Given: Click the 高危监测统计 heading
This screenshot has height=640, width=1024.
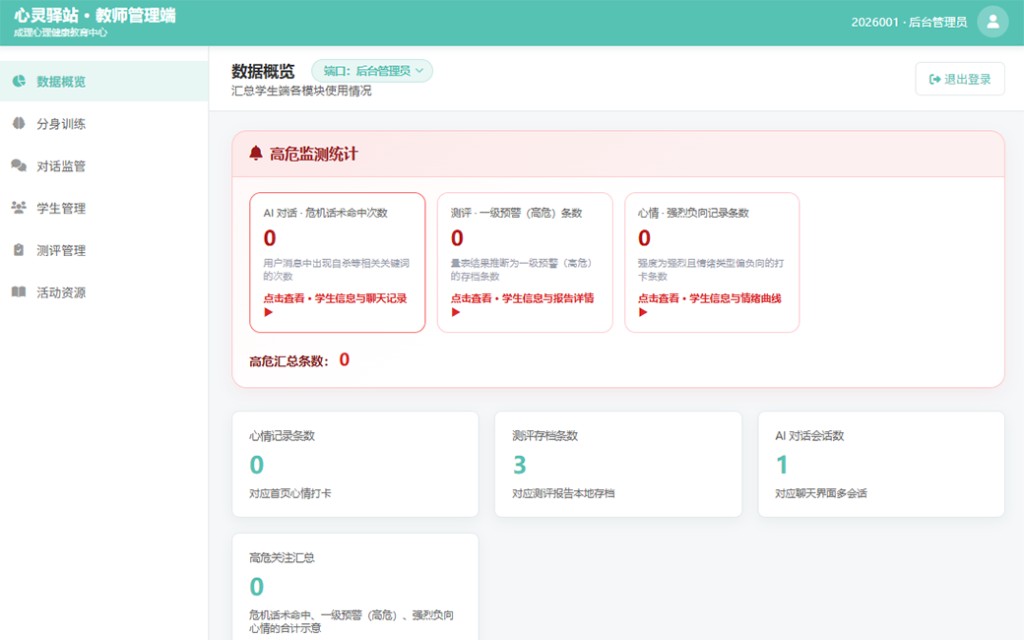Looking at the screenshot, I should point(313,154).
